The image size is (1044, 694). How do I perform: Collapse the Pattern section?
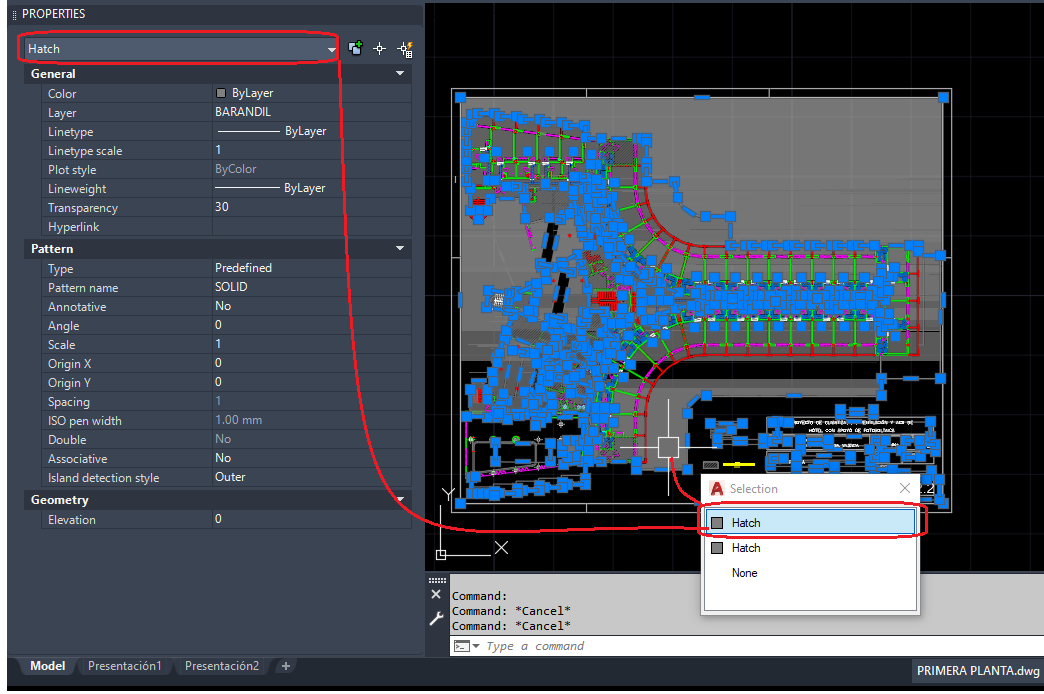pos(399,248)
